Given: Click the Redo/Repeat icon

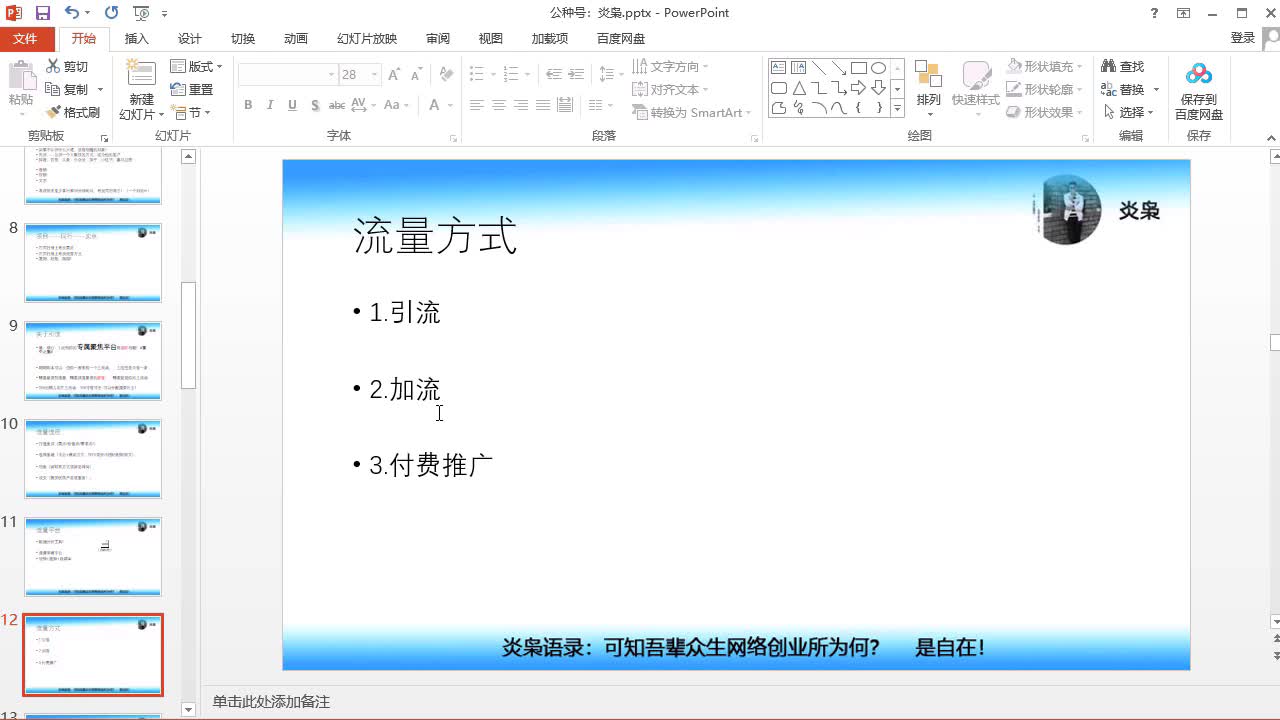Looking at the screenshot, I should 111,13.
